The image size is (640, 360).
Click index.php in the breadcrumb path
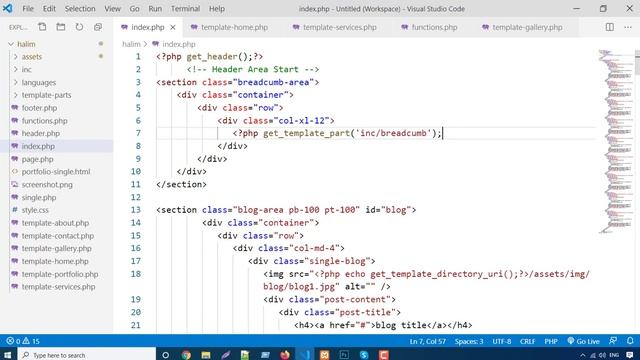pos(178,44)
